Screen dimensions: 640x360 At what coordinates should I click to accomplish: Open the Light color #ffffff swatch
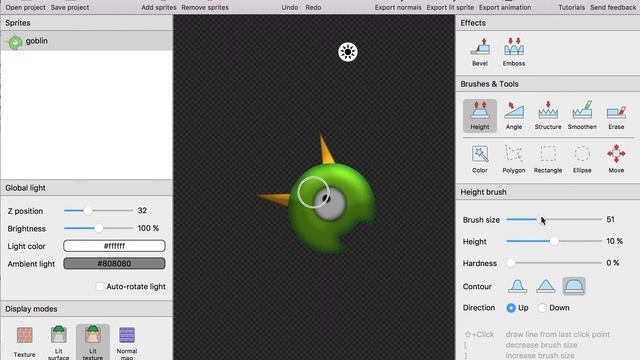point(114,246)
